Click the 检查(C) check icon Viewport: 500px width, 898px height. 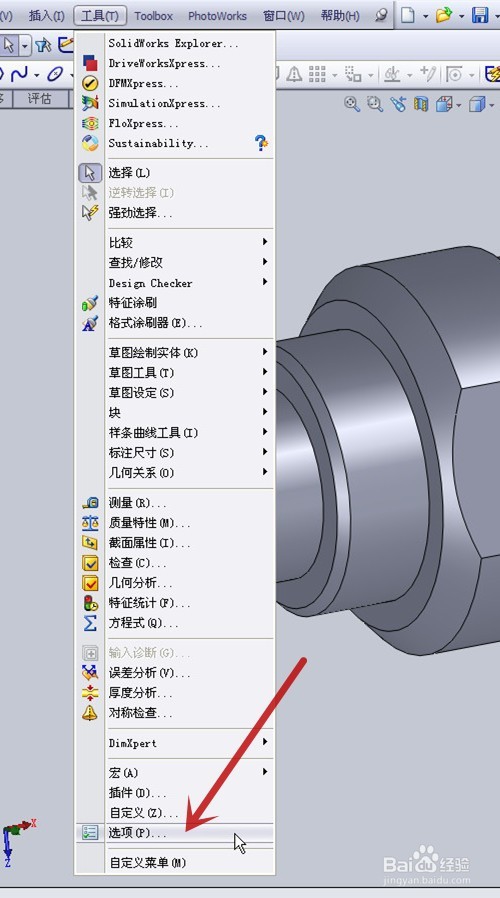(90, 563)
